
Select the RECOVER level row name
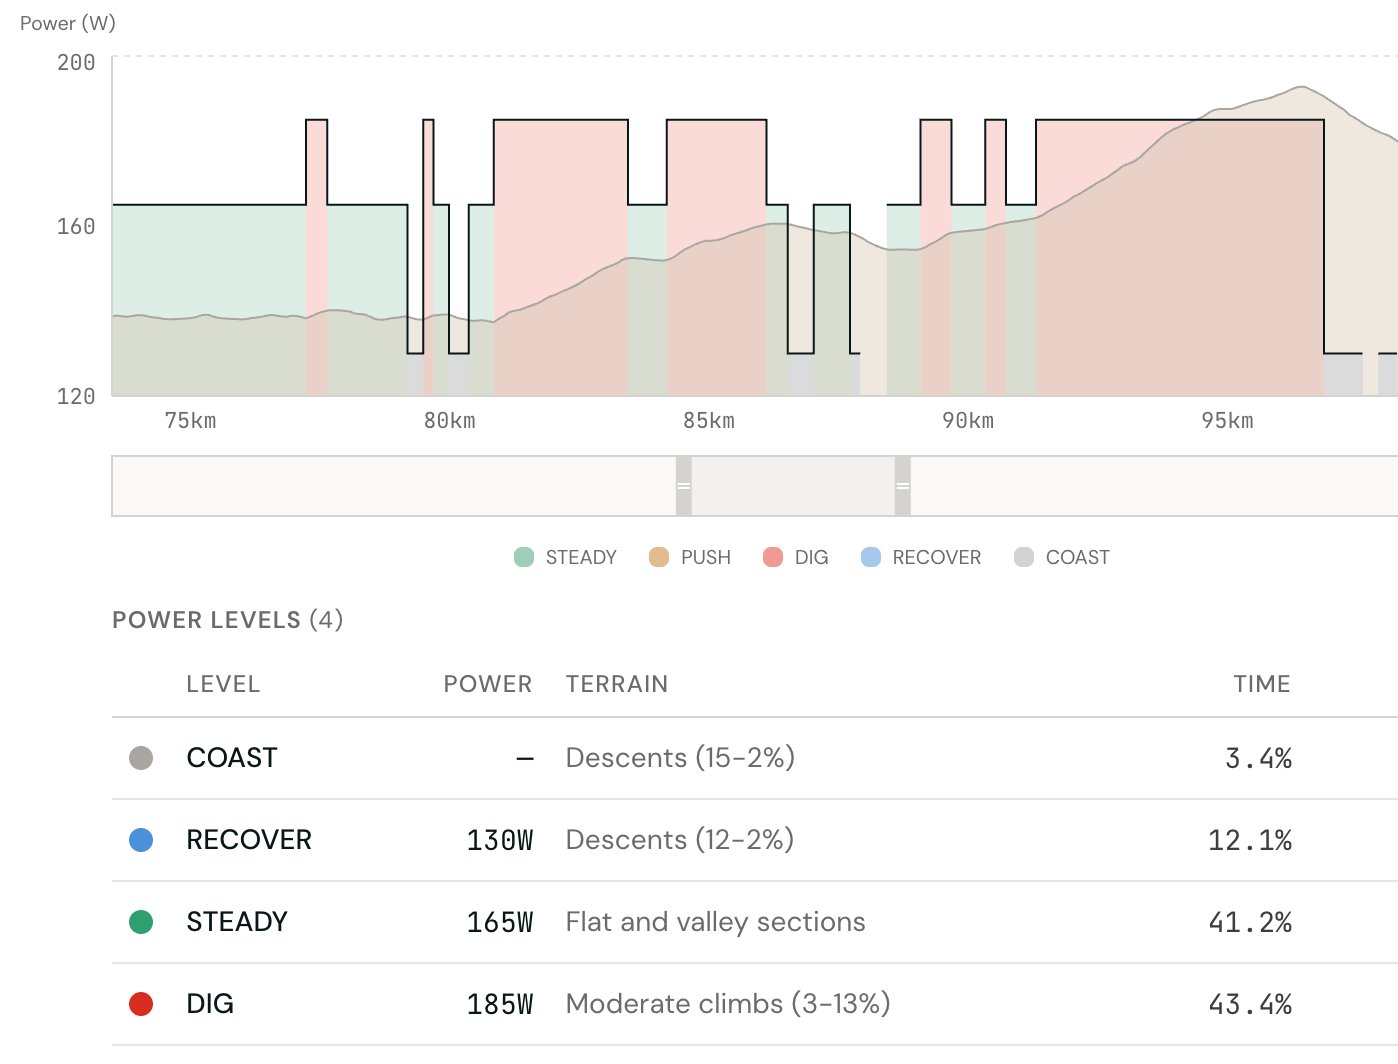249,840
